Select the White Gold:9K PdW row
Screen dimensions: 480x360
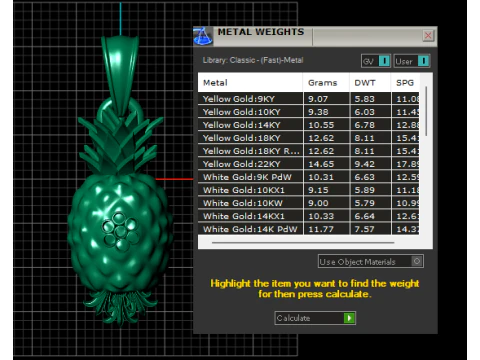coord(309,177)
